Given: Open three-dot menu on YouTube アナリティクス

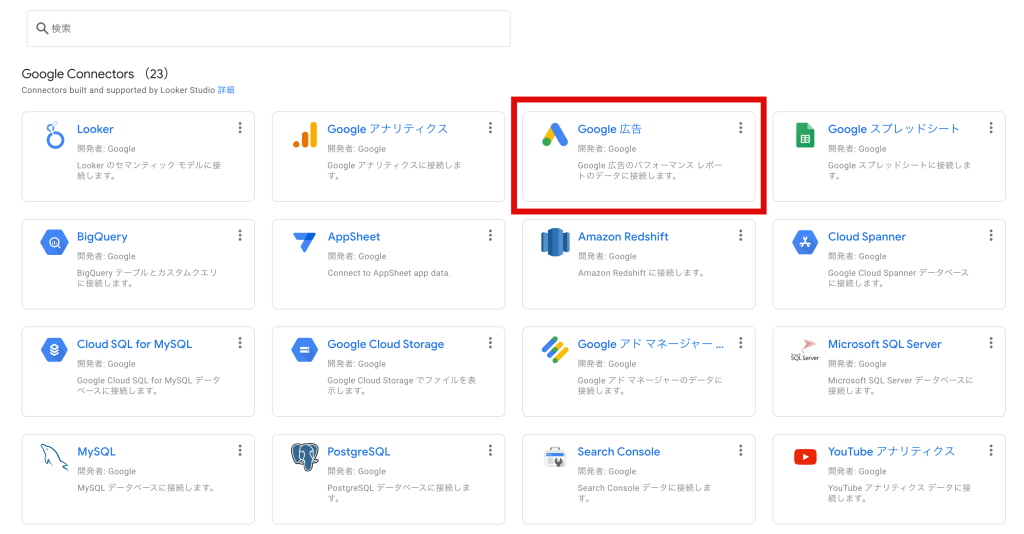Looking at the screenshot, I should 991,450.
